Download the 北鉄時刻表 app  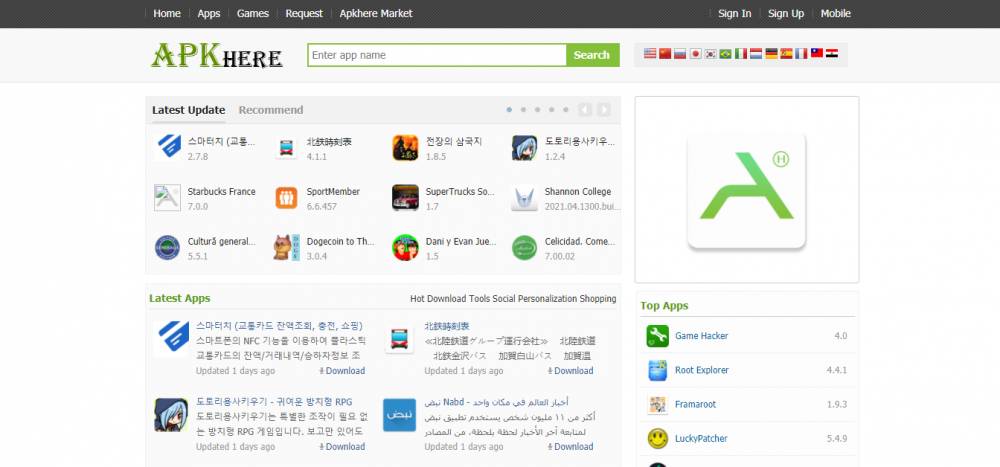(x=571, y=371)
